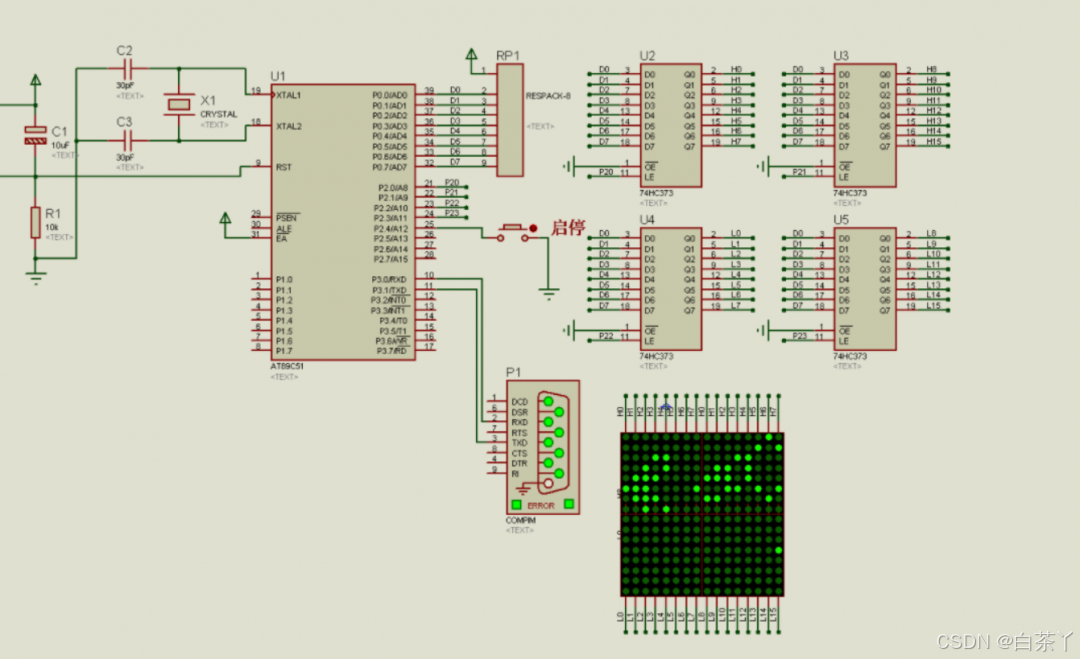Viewport: 1080px width, 659px height.
Task: Click the 16x16 green LED matrix display
Action: pyautogui.click(x=702, y=514)
